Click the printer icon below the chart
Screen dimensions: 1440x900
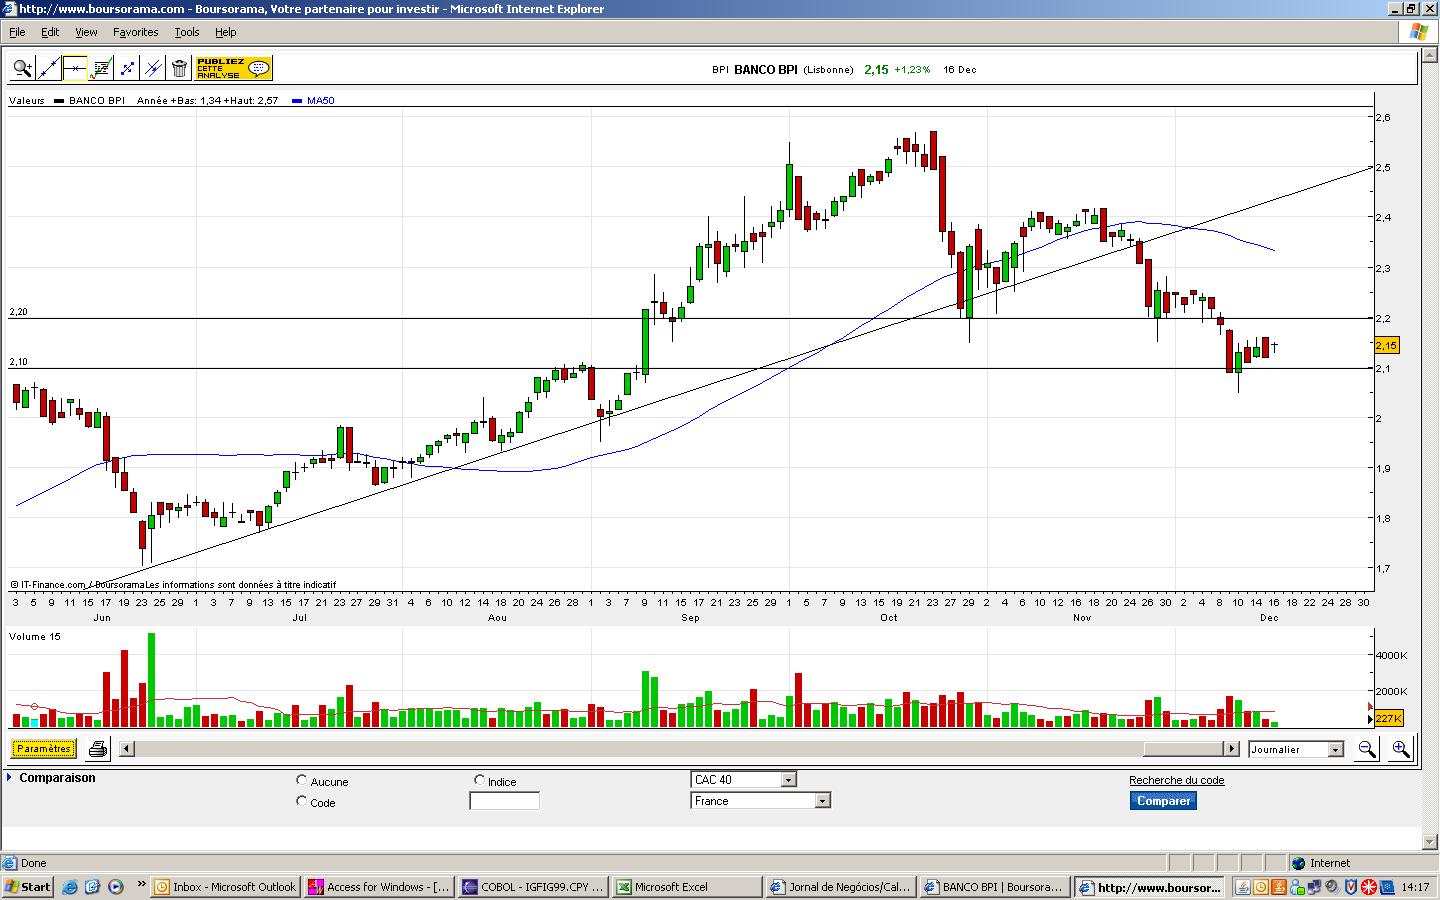pos(98,748)
